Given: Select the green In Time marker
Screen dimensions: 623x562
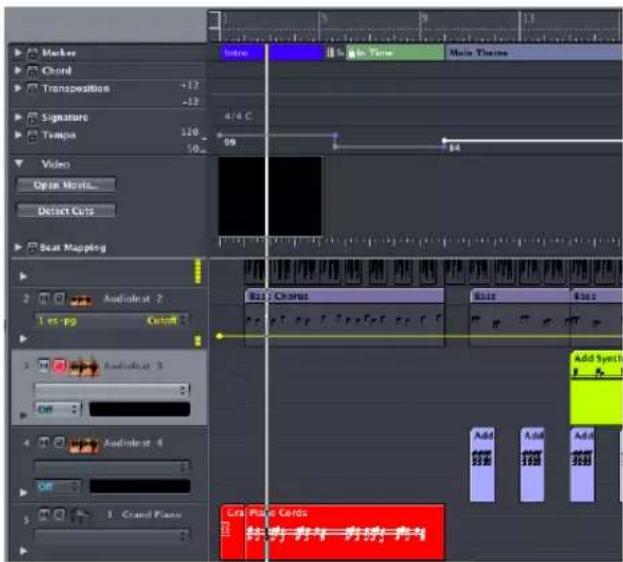Looking at the screenshot, I should point(395,53).
